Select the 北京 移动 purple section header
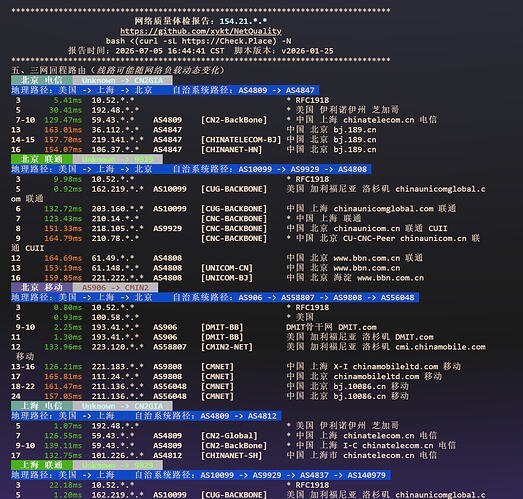This screenshot has width=523, height=499. click(42, 288)
